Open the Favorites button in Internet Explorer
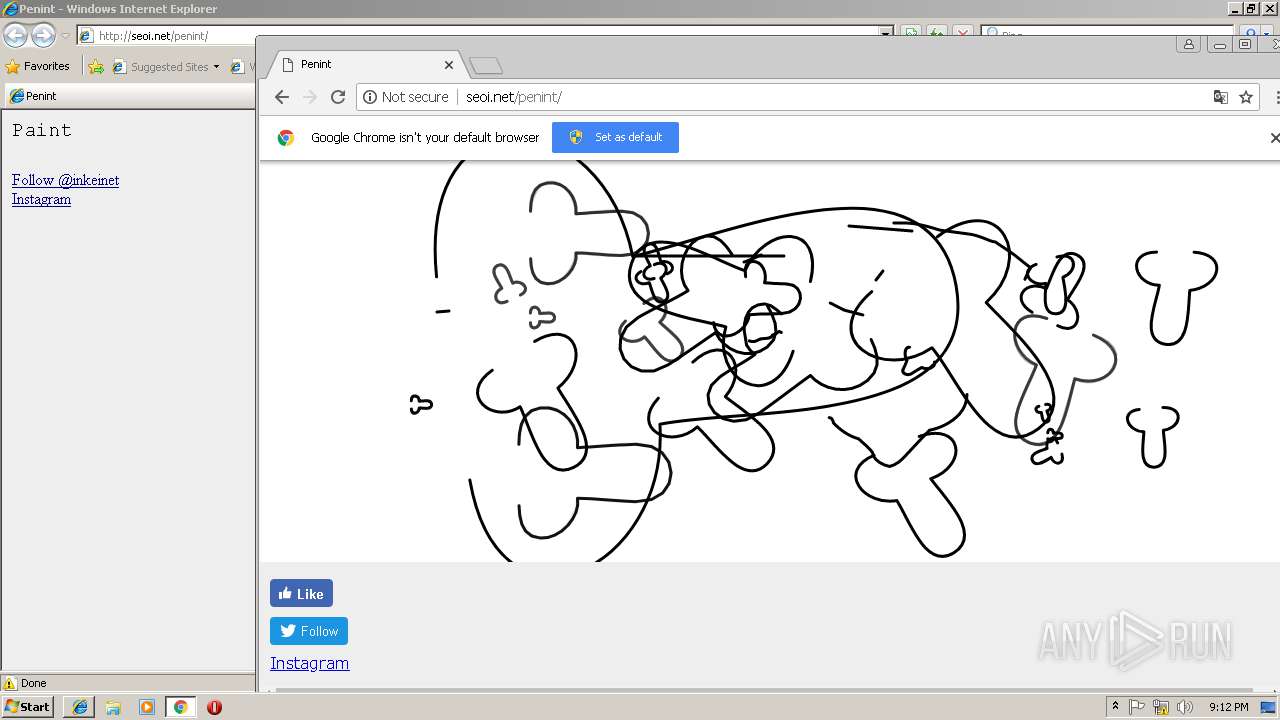This screenshot has width=1280, height=720. click(x=38, y=67)
